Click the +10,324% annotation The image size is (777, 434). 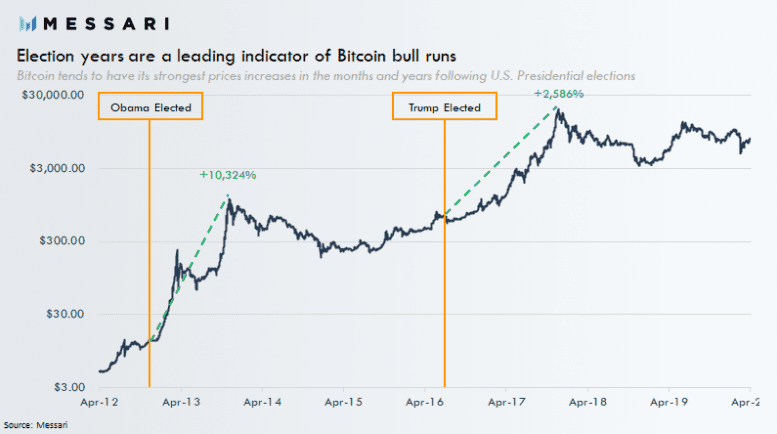point(228,175)
